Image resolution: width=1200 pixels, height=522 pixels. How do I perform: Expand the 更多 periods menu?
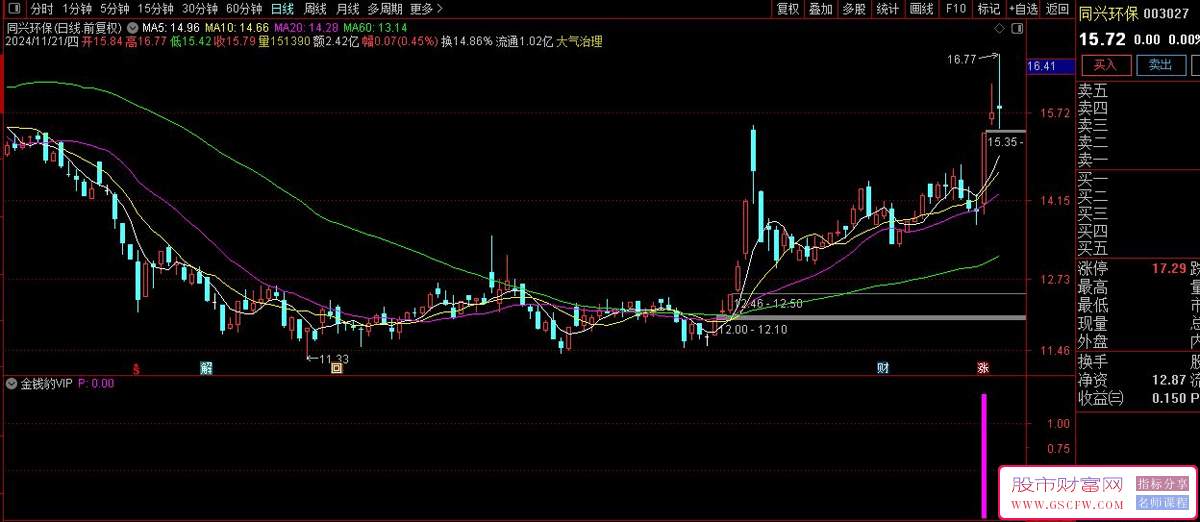pyautogui.click(x=427, y=9)
